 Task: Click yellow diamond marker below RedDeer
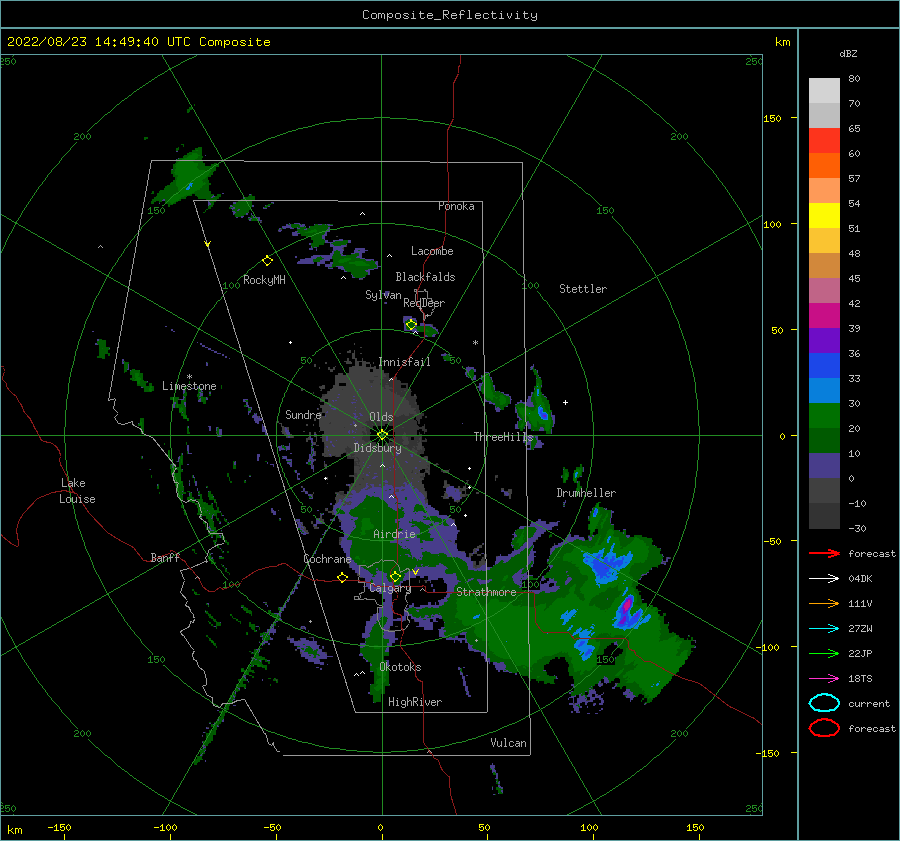pyautogui.click(x=411, y=325)
